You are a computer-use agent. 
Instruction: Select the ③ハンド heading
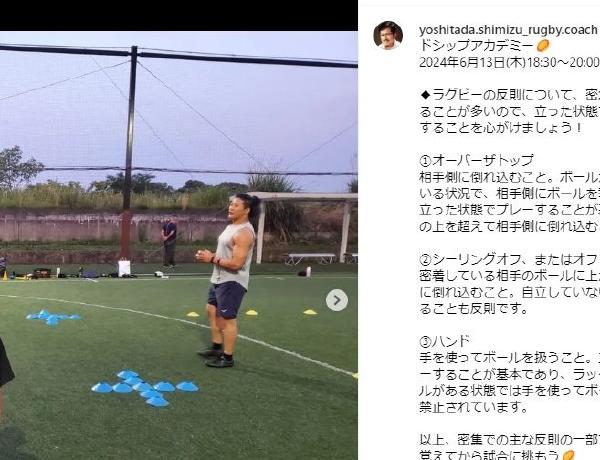(x=445, y=341)
